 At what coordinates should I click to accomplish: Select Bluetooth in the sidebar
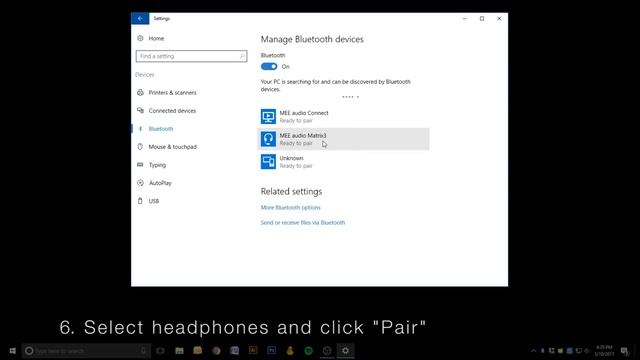pyautogui.click(x=161, y=129)
